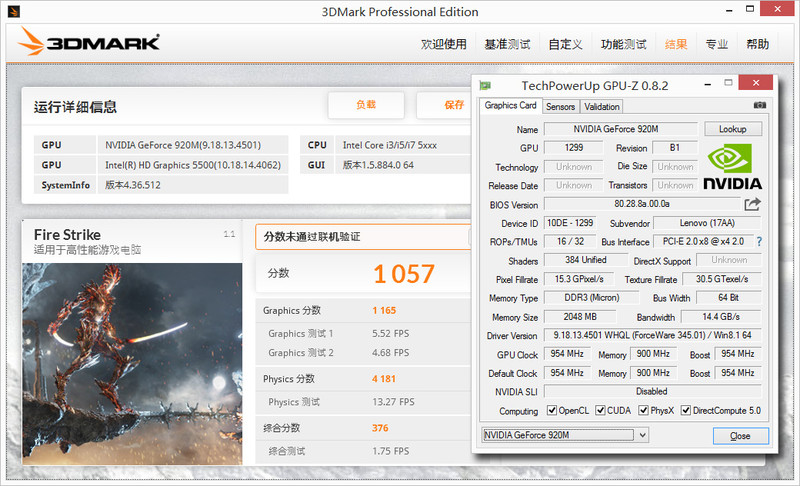
Task: Click the GPU-Z screenshot camera icon
Action: pos(760,105)
